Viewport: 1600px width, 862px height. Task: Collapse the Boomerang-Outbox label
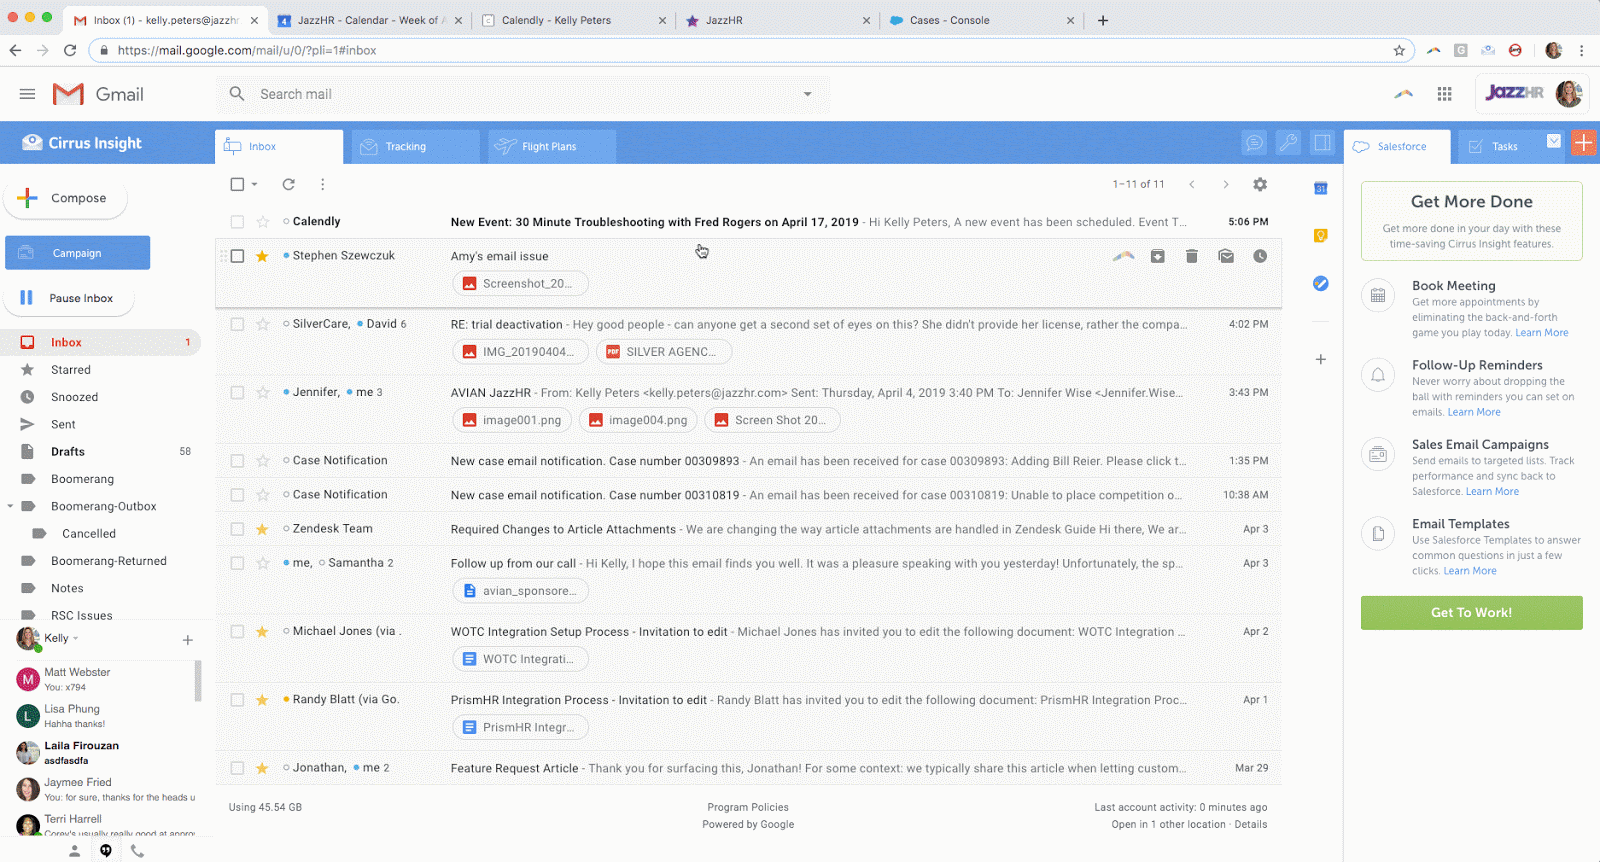[x=10, y=506]
